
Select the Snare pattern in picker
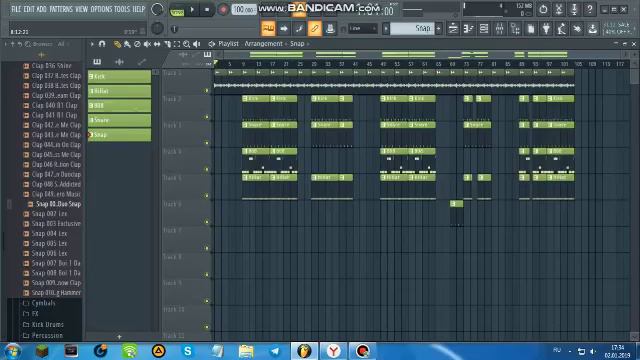pyautogui.click(x=120, y=120)
